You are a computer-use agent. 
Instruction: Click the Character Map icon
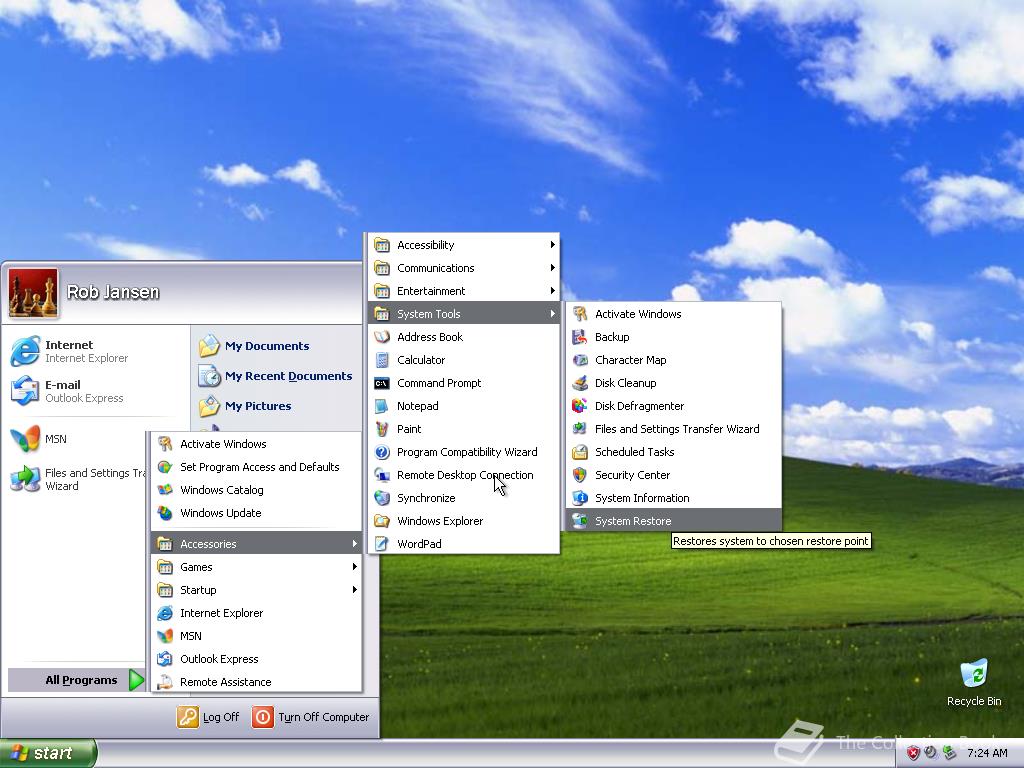point(579,360)
